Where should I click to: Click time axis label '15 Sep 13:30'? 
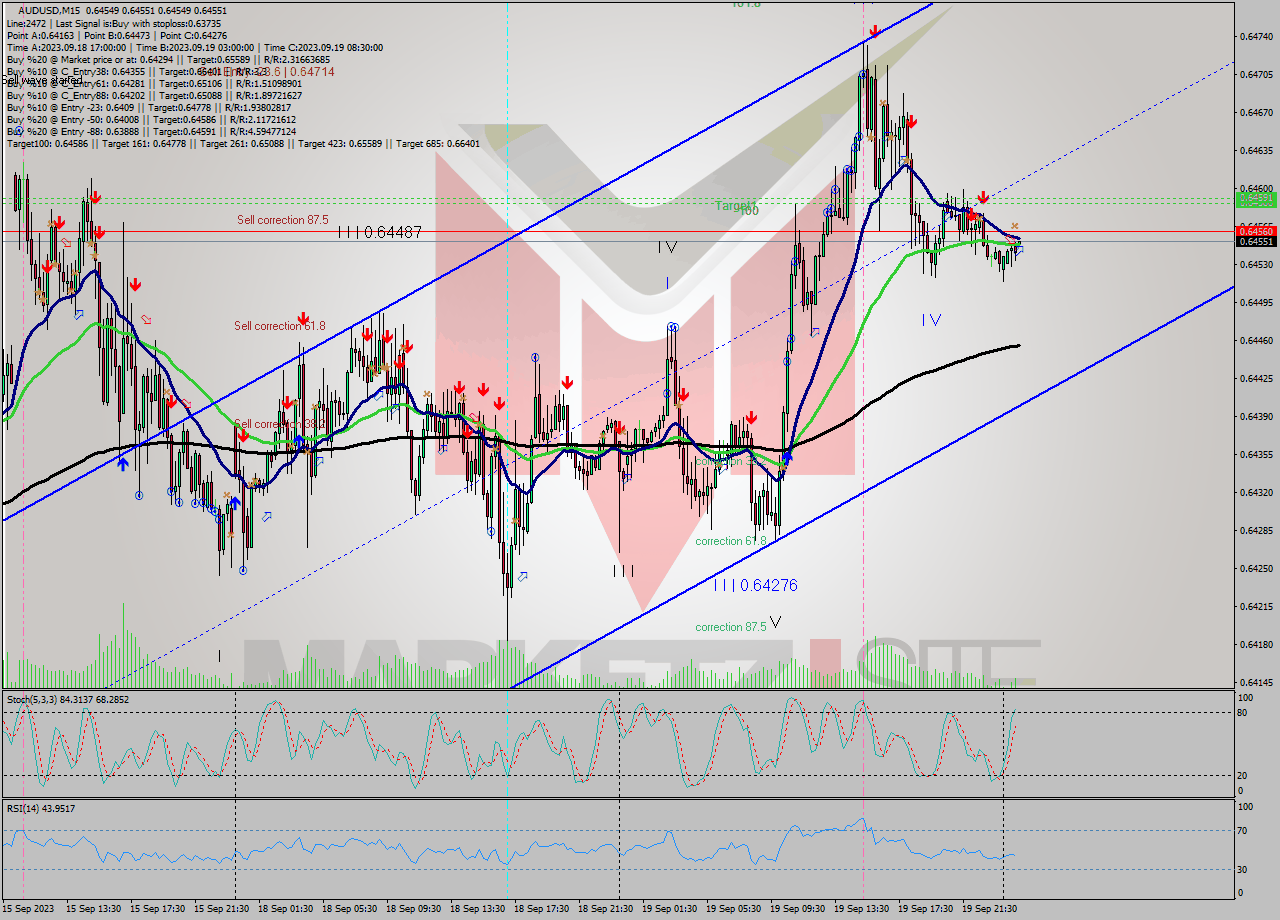94,909
